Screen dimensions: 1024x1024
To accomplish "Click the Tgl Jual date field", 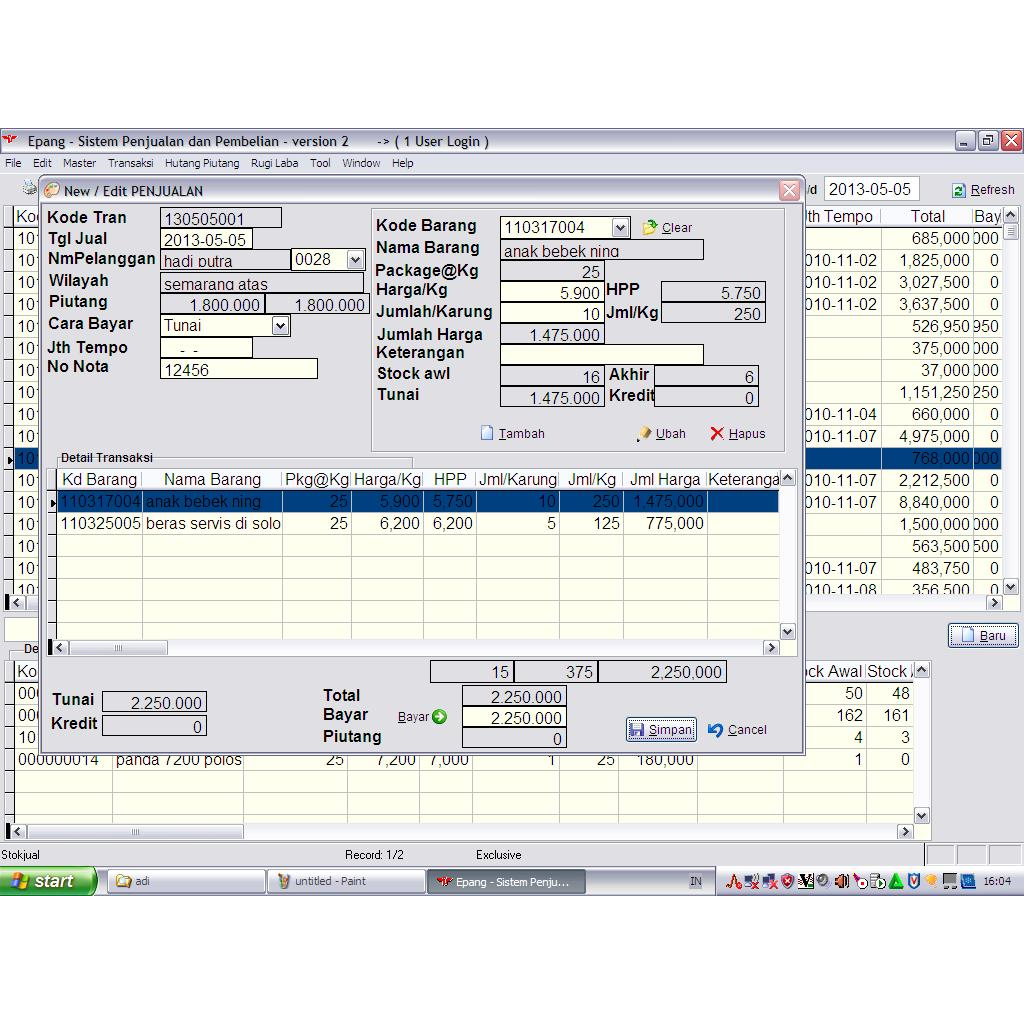I will (x=206, y=239).
